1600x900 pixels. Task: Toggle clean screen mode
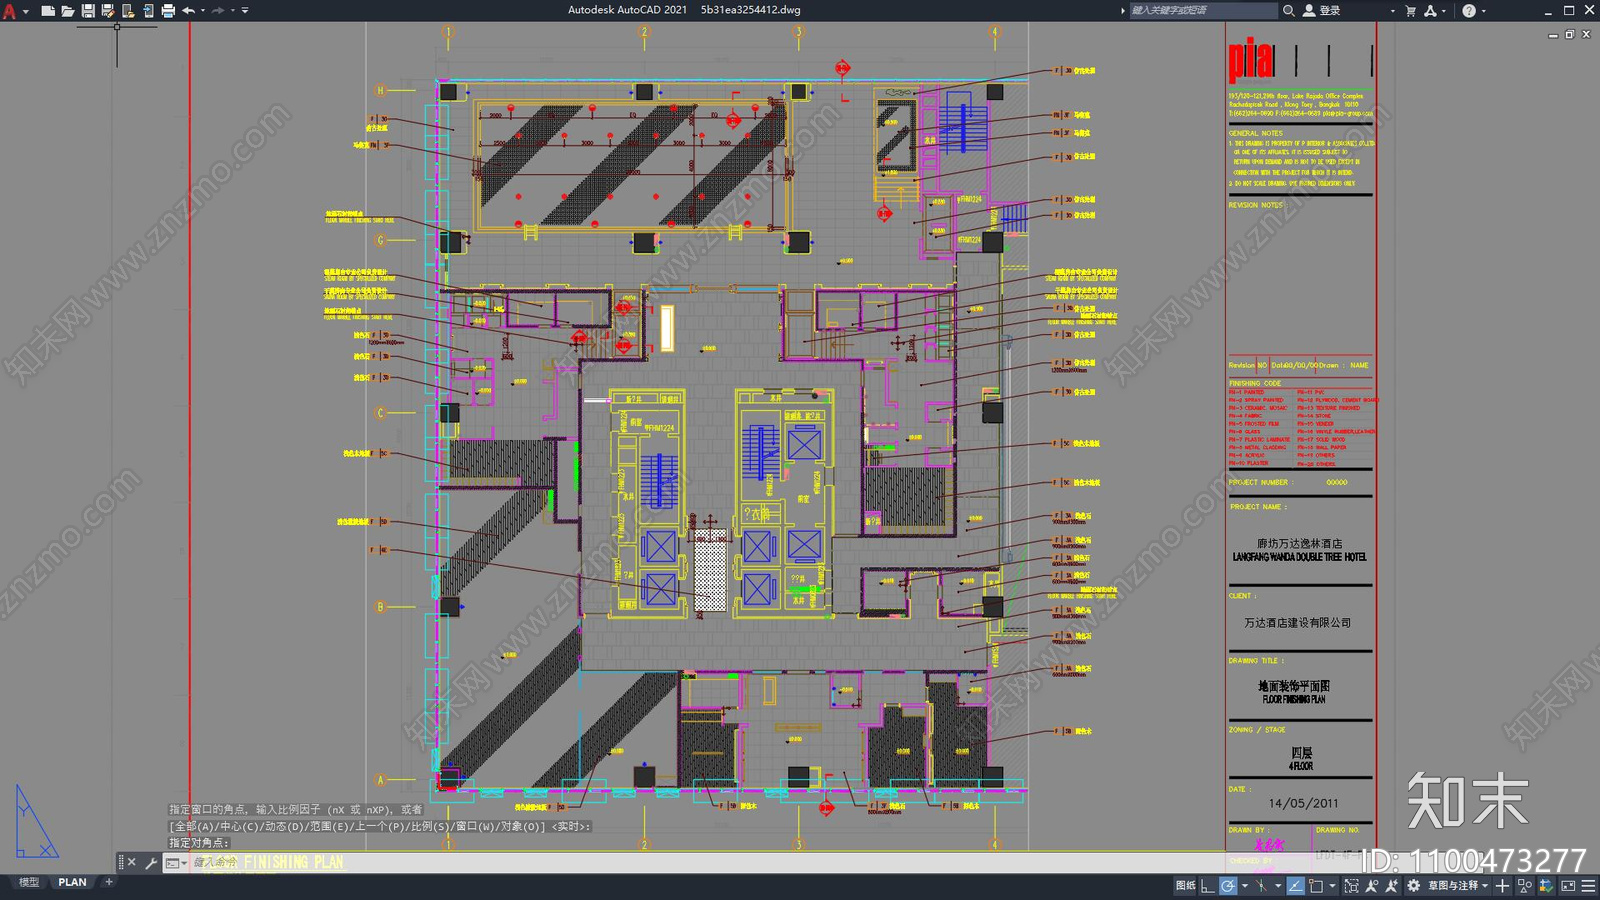[1568, 886]
